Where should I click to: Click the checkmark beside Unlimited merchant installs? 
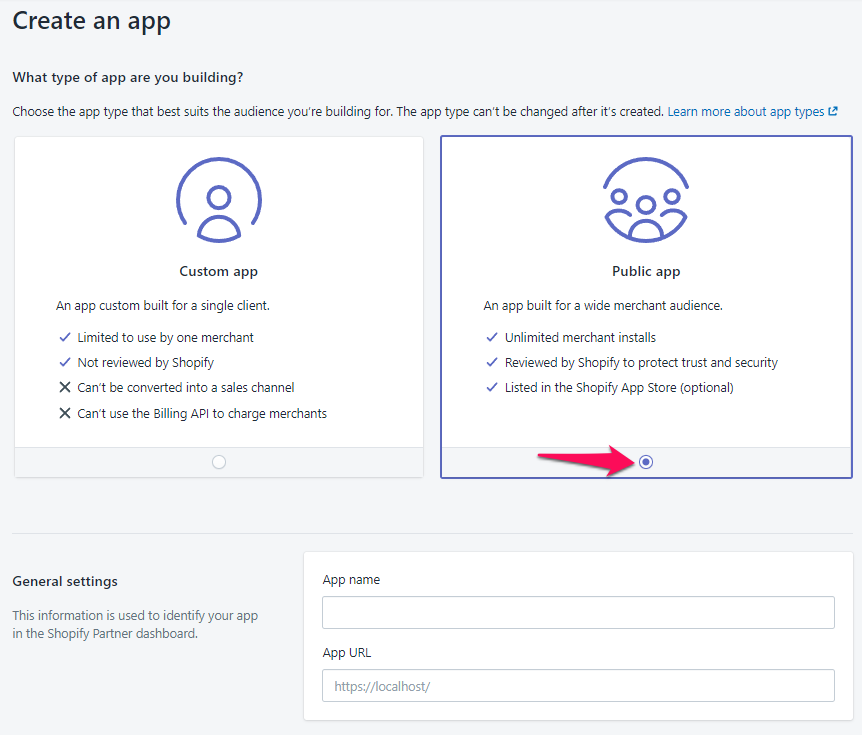[492, 337]
